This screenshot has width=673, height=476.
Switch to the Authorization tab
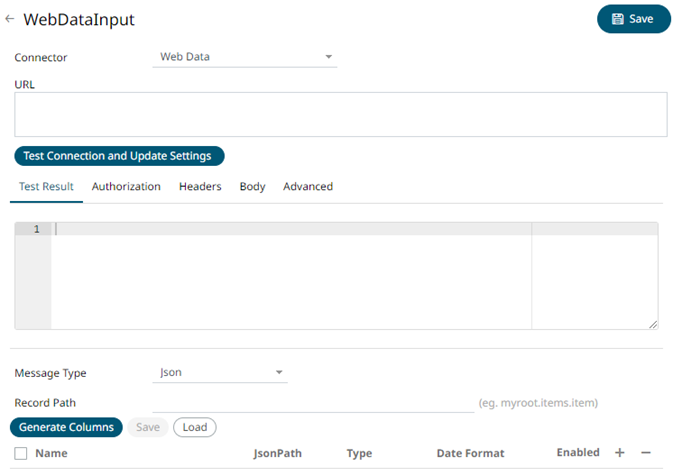click(x=126, y=187)
